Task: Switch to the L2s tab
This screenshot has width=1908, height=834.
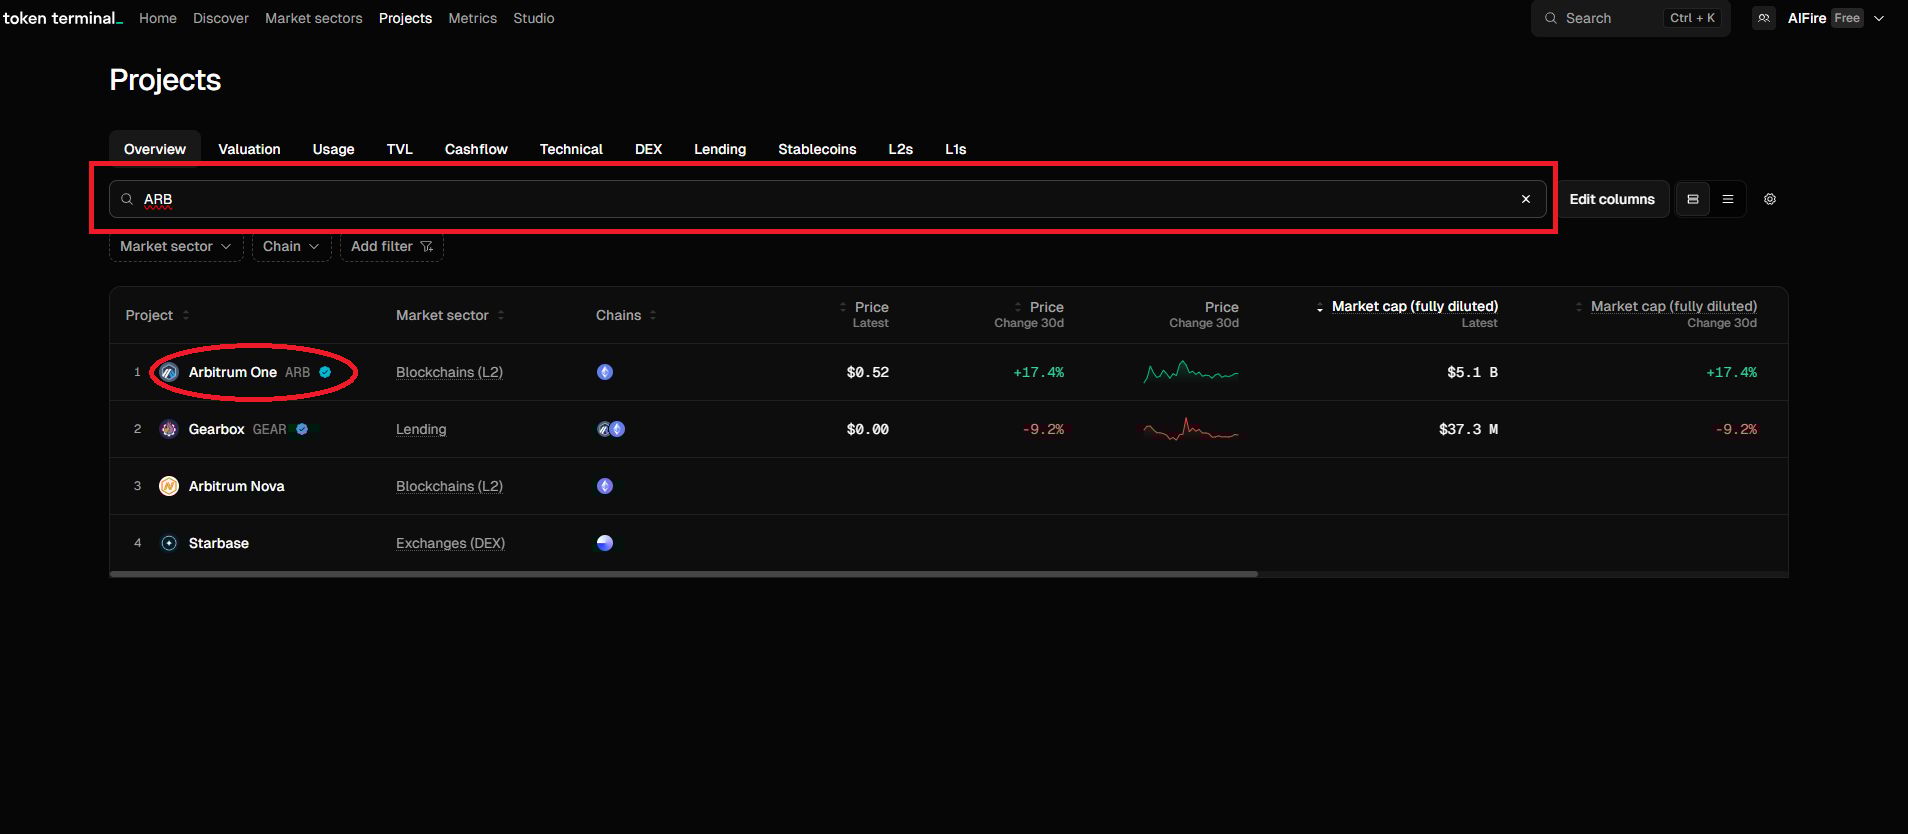Action: [901, 149]
